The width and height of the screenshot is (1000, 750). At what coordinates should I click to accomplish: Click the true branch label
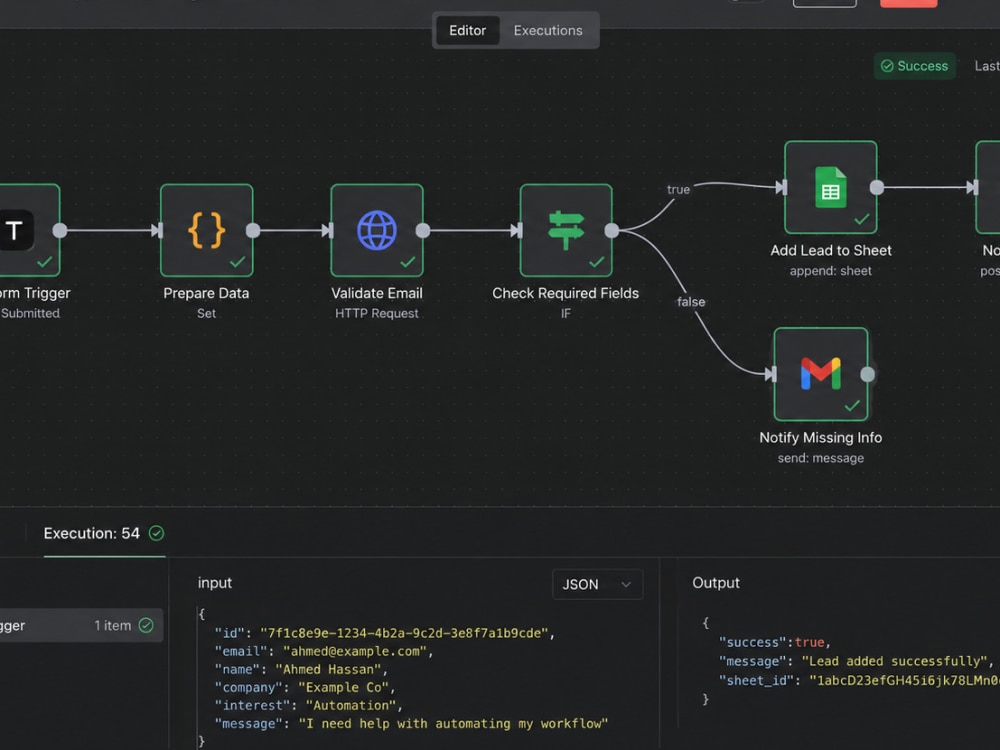coord(678,189)
